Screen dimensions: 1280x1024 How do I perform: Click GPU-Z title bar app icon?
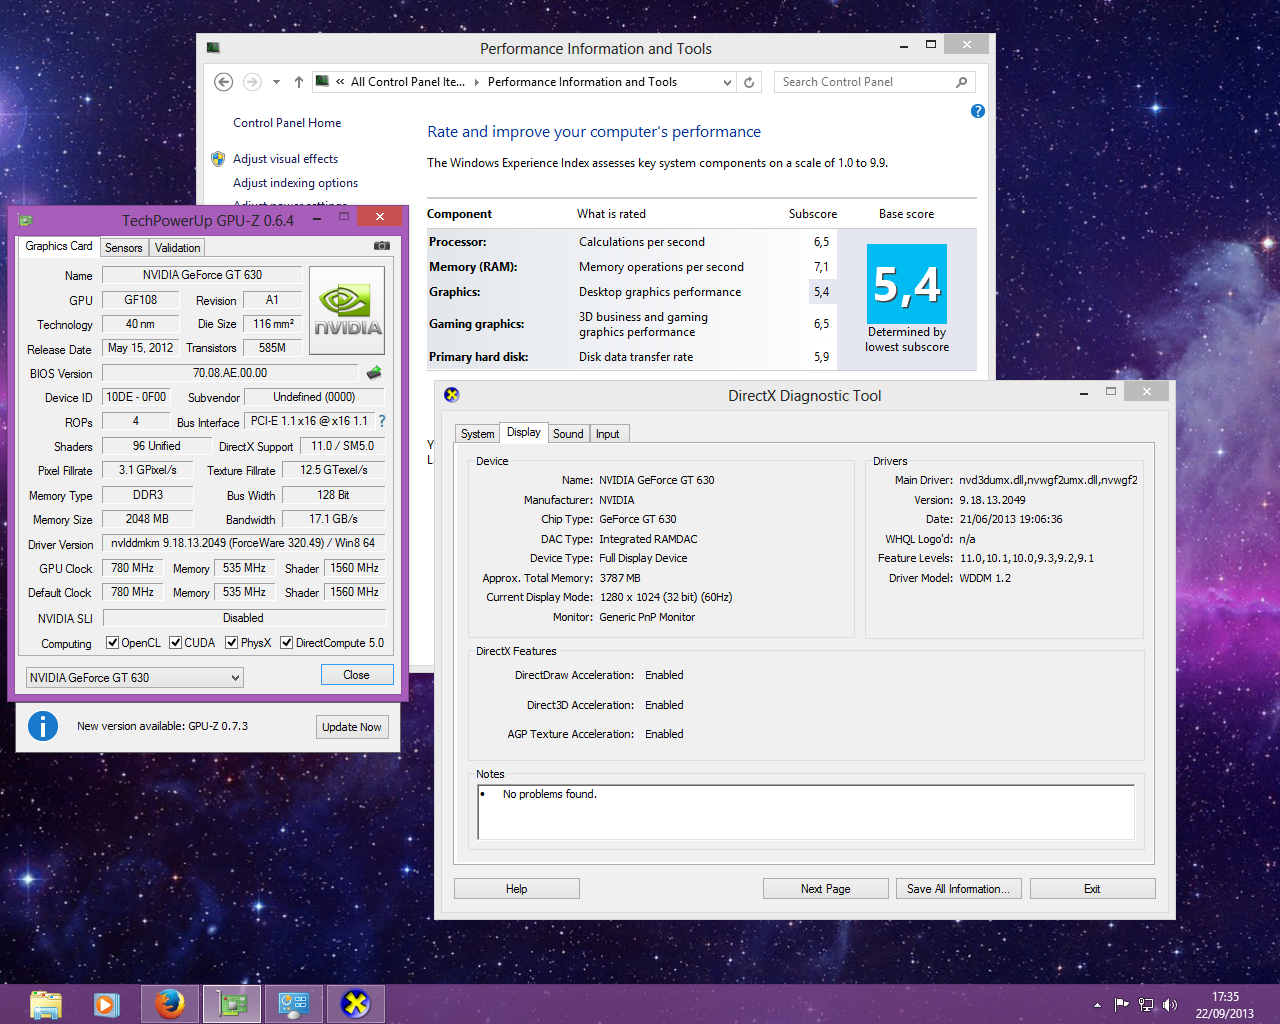click(25, 220)
